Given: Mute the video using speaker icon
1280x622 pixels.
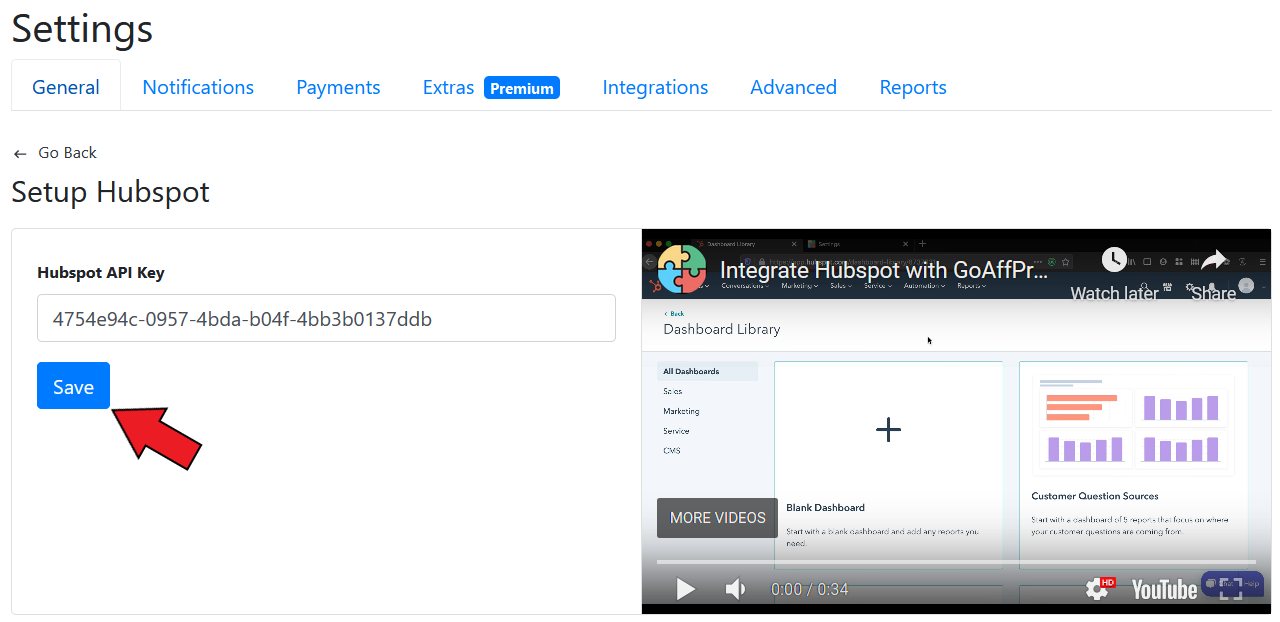Looking at the screenshot, I should [735, 589].
